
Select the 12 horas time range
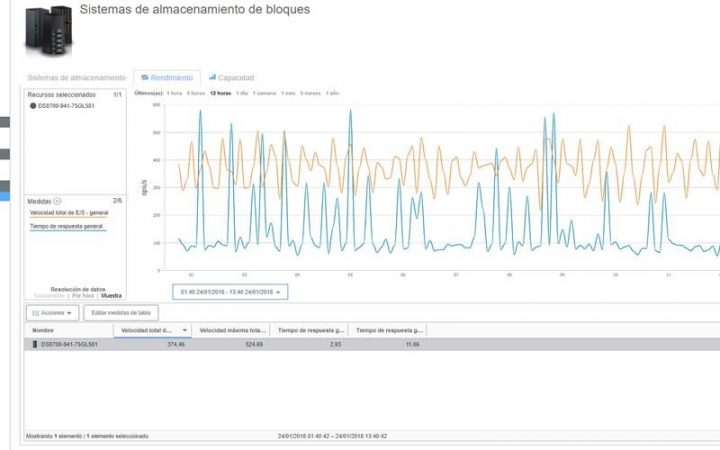[221, 93]
